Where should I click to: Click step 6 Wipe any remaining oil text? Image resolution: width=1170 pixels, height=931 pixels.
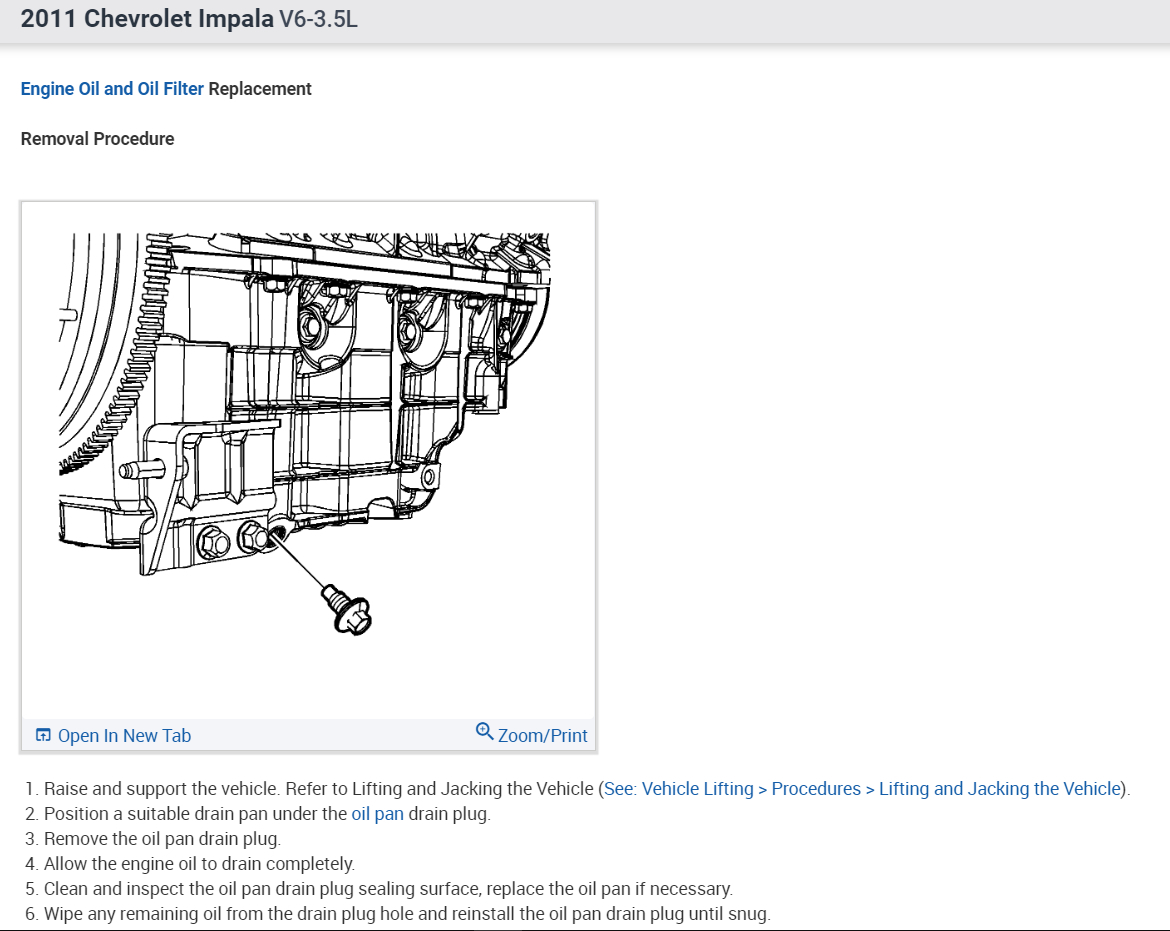398,914
